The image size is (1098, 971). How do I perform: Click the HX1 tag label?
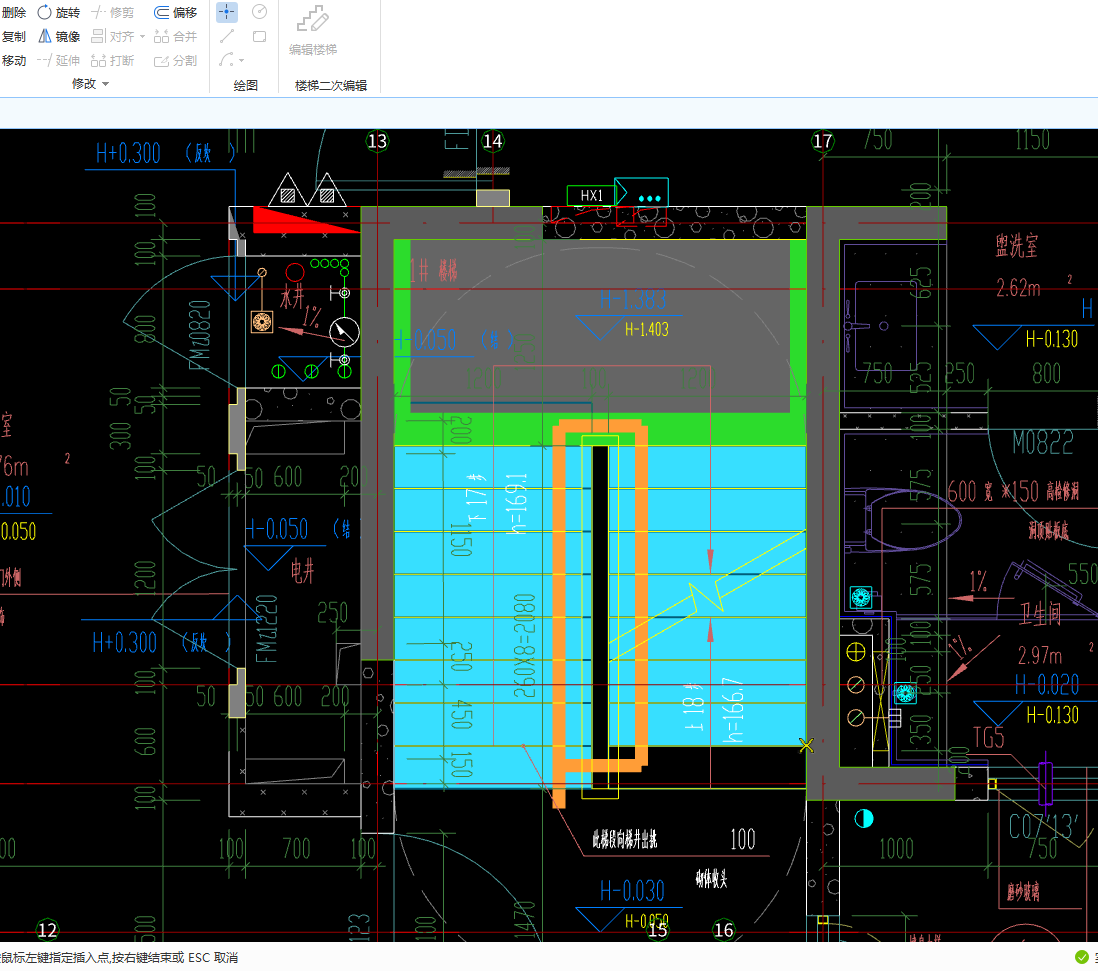[591, 196]
